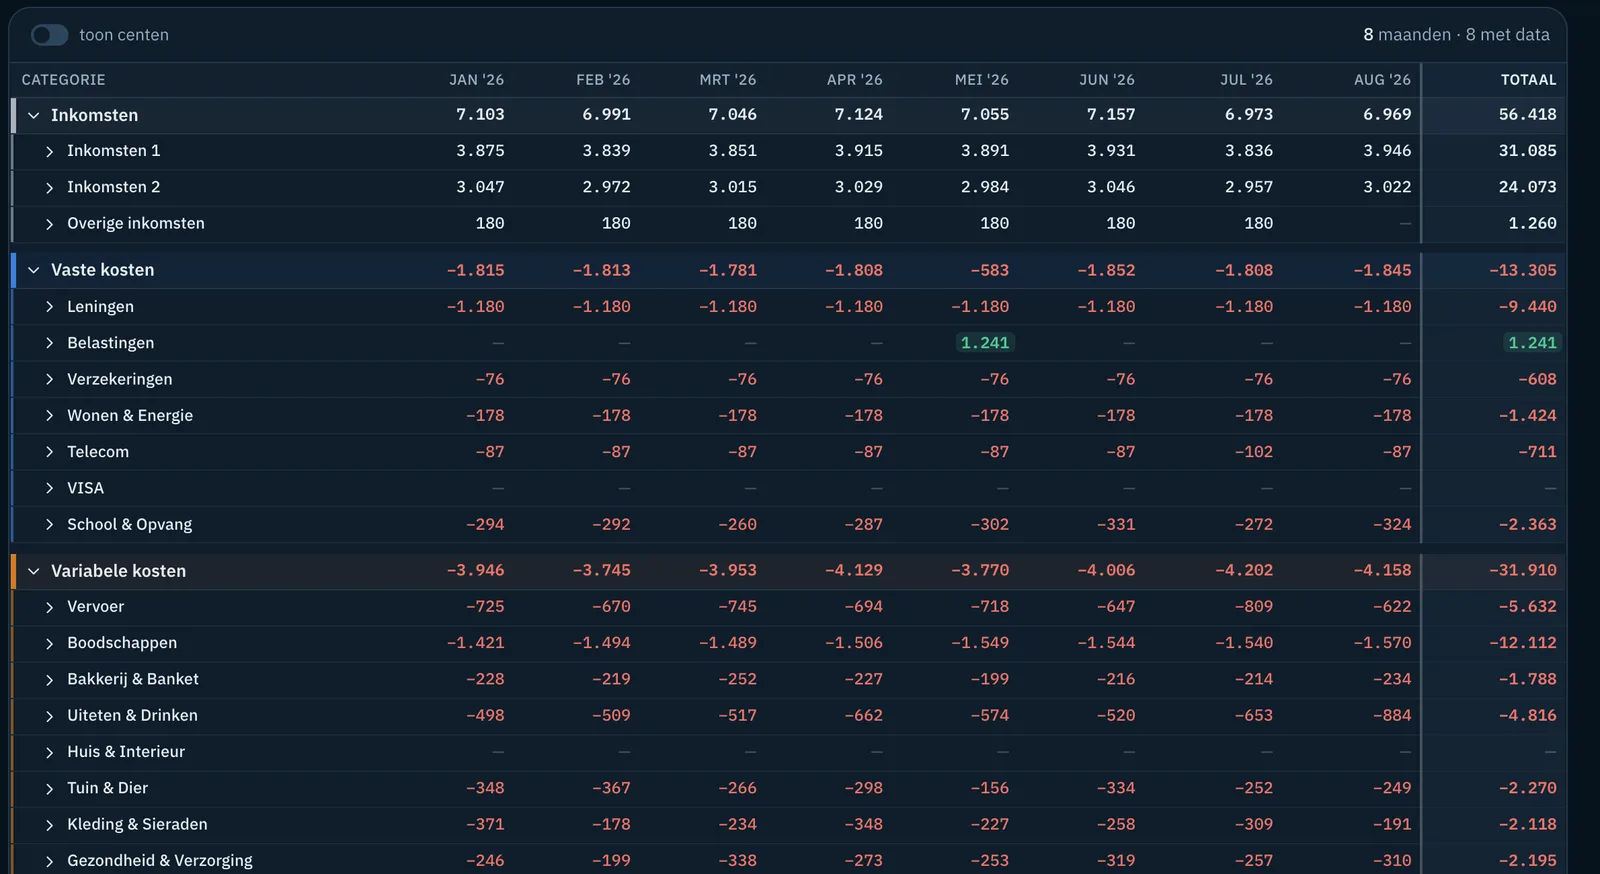Expand the Vervoer row chevron
This screenshot has height=874, width=1600.
50,607
